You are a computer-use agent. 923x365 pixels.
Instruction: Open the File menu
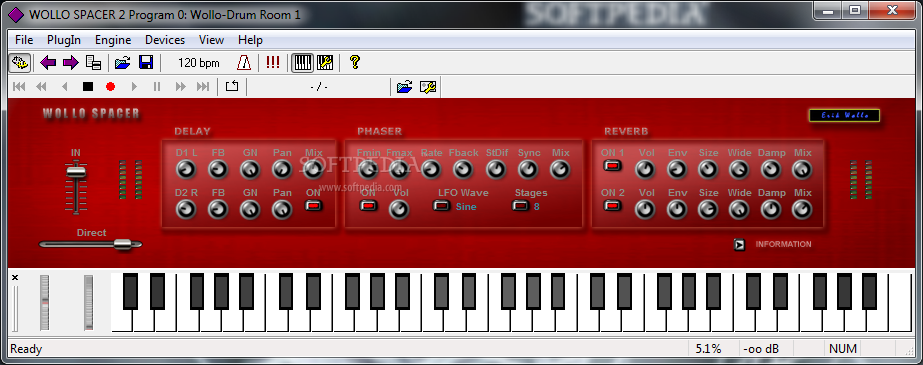pos(24,40)
